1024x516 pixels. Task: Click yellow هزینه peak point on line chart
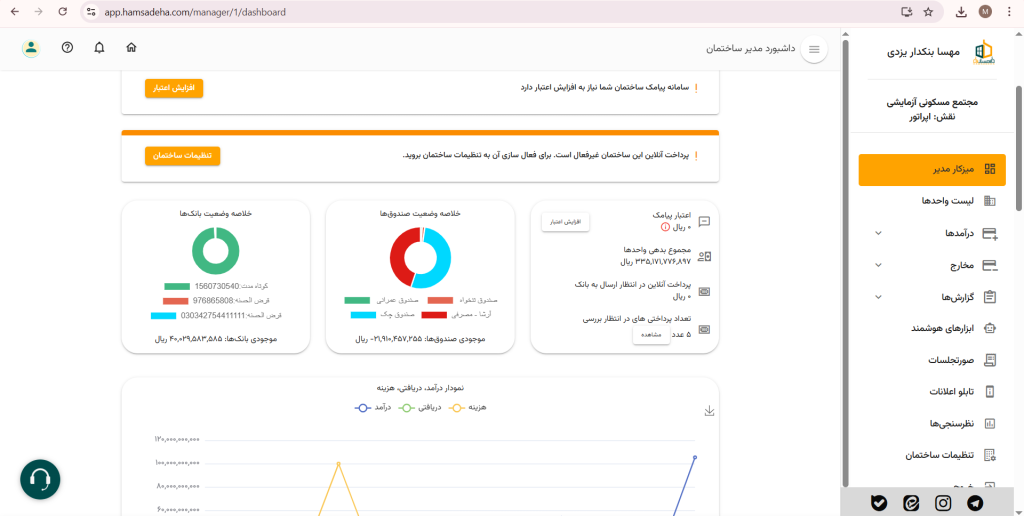tap(338, 464)
